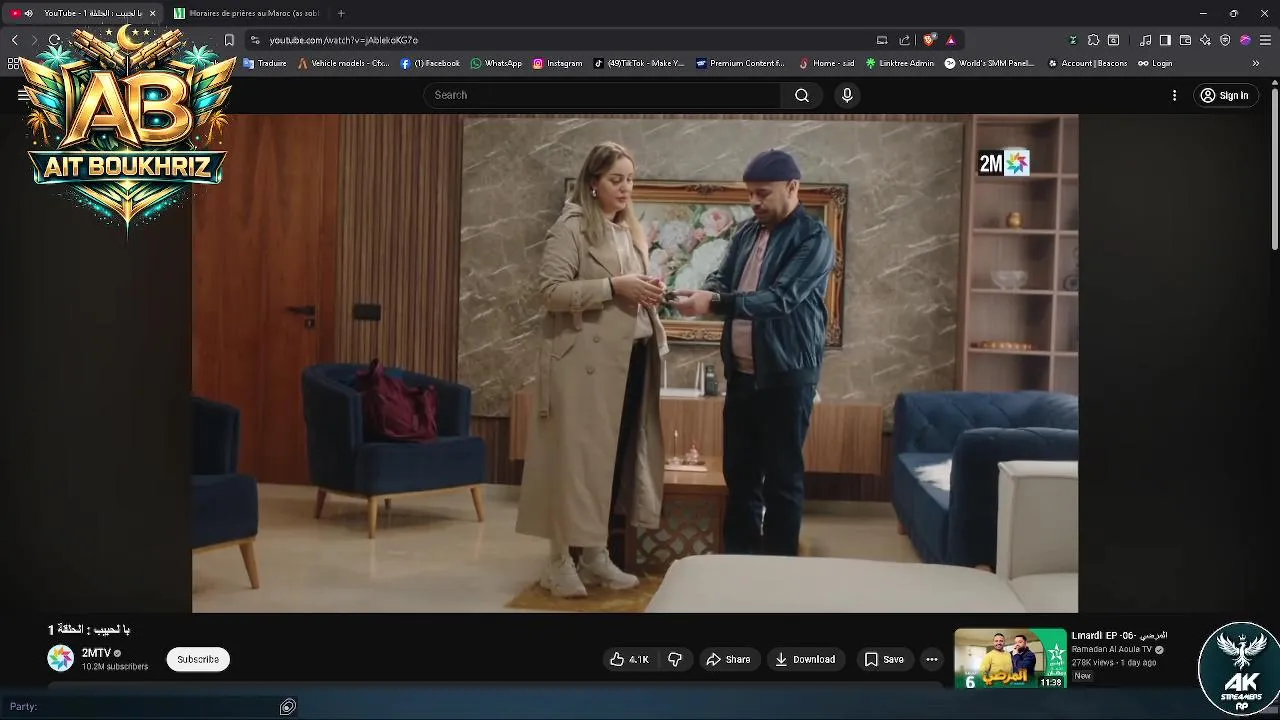Open the extensions puzzle-piece icon
The height and width of the screenshot is (720, 1280).
pos(1093,40)
